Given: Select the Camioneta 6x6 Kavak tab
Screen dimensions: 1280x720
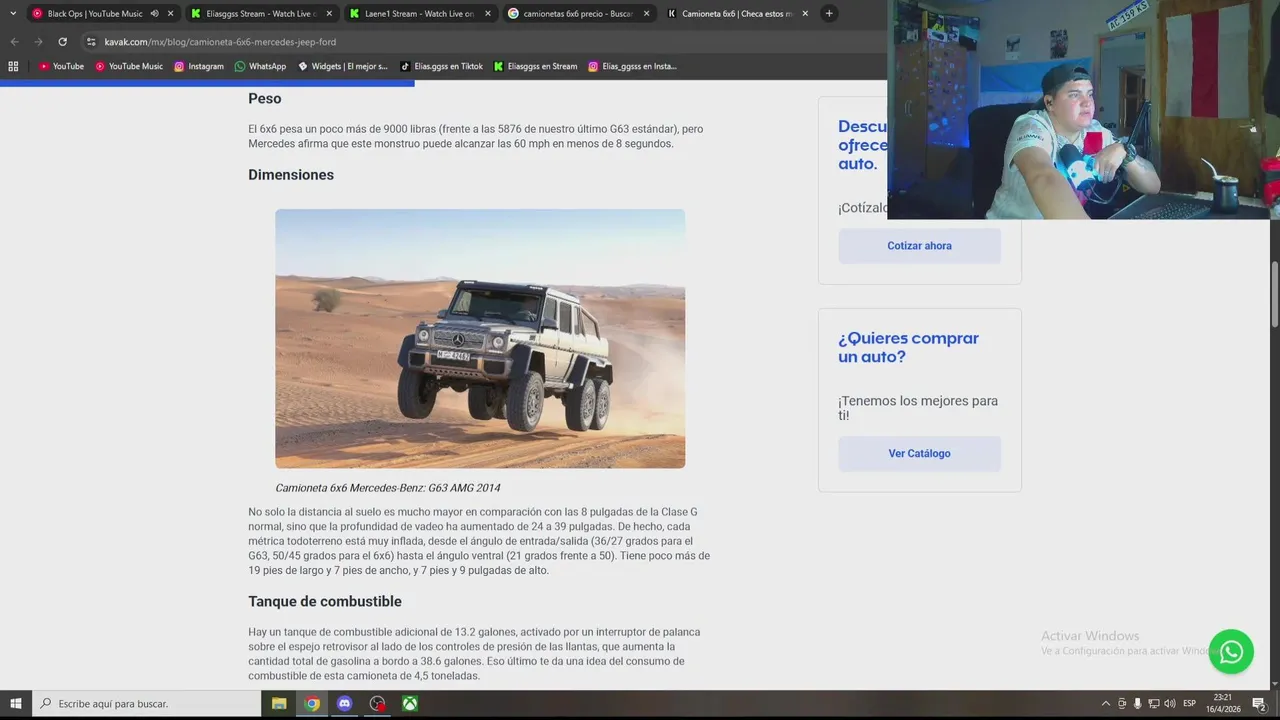Looking at the screenshot, I should click(737, 14).
